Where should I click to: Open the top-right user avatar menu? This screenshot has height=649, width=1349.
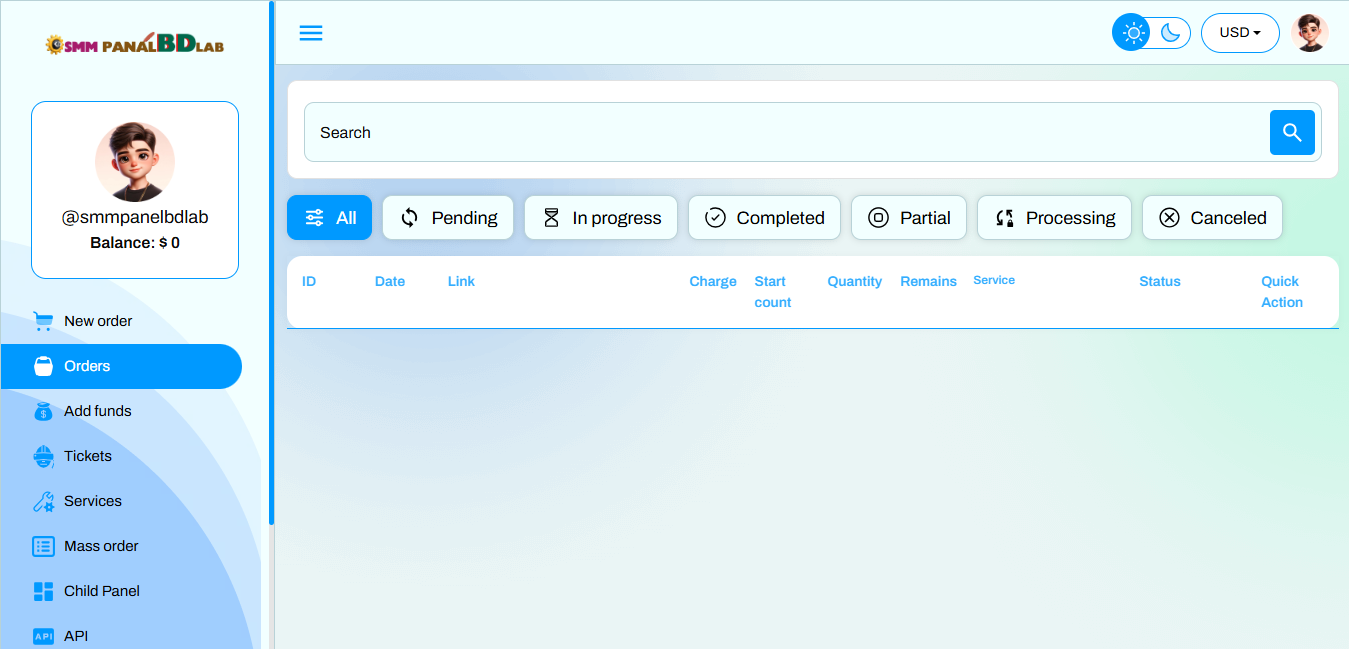pos(1309,33)
